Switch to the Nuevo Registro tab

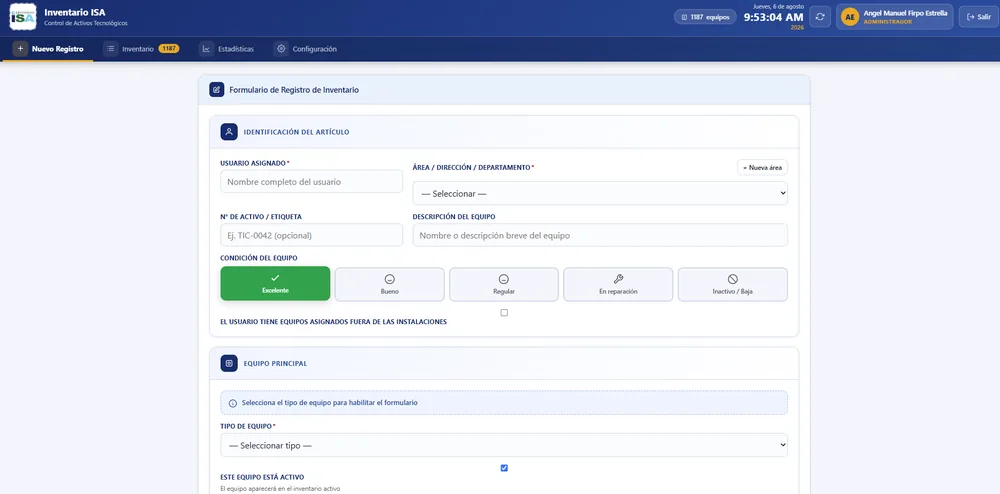point(48,49)
